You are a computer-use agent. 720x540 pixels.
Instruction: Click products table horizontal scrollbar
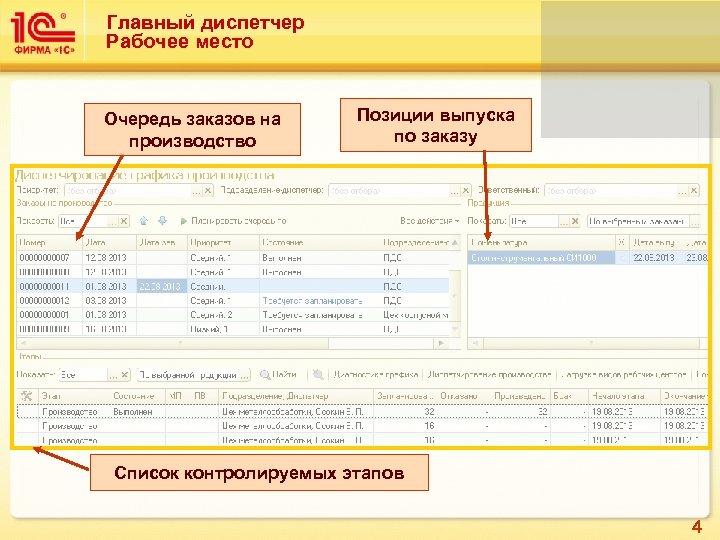tap(588, 343)
